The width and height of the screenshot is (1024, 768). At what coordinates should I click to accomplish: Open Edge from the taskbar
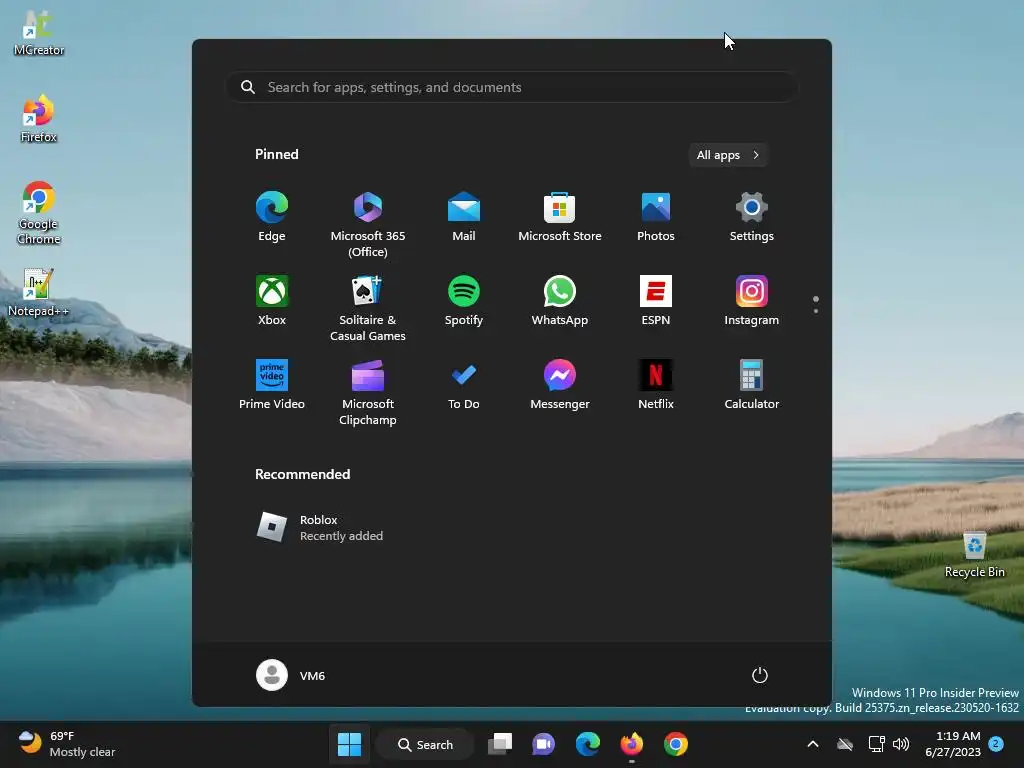click(x=588, y=744)
